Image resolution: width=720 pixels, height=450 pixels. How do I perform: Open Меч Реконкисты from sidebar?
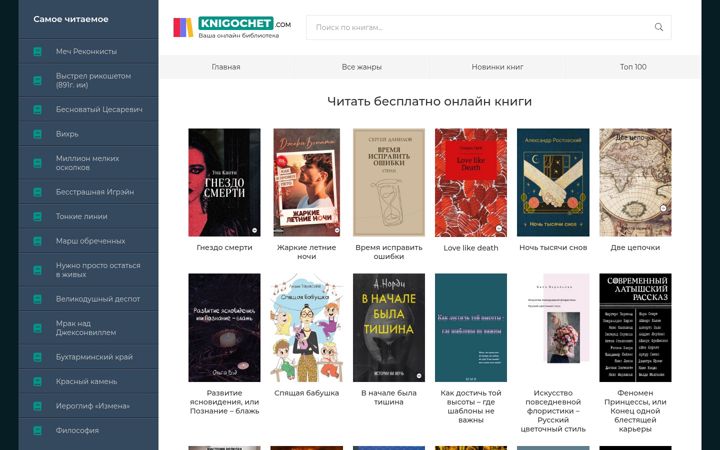[86, 51]
